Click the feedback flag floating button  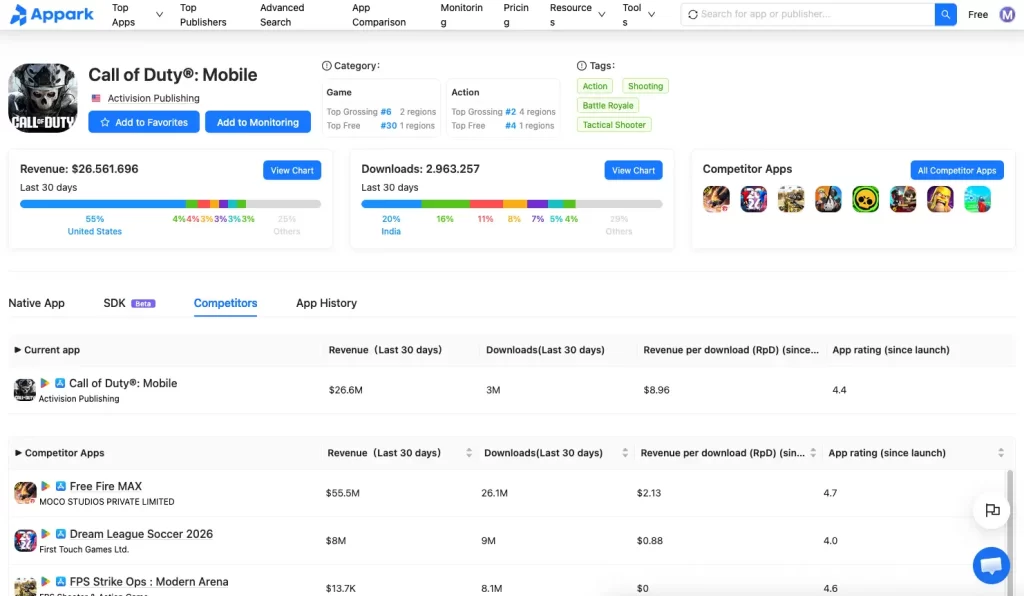click(x=992, y=510)
